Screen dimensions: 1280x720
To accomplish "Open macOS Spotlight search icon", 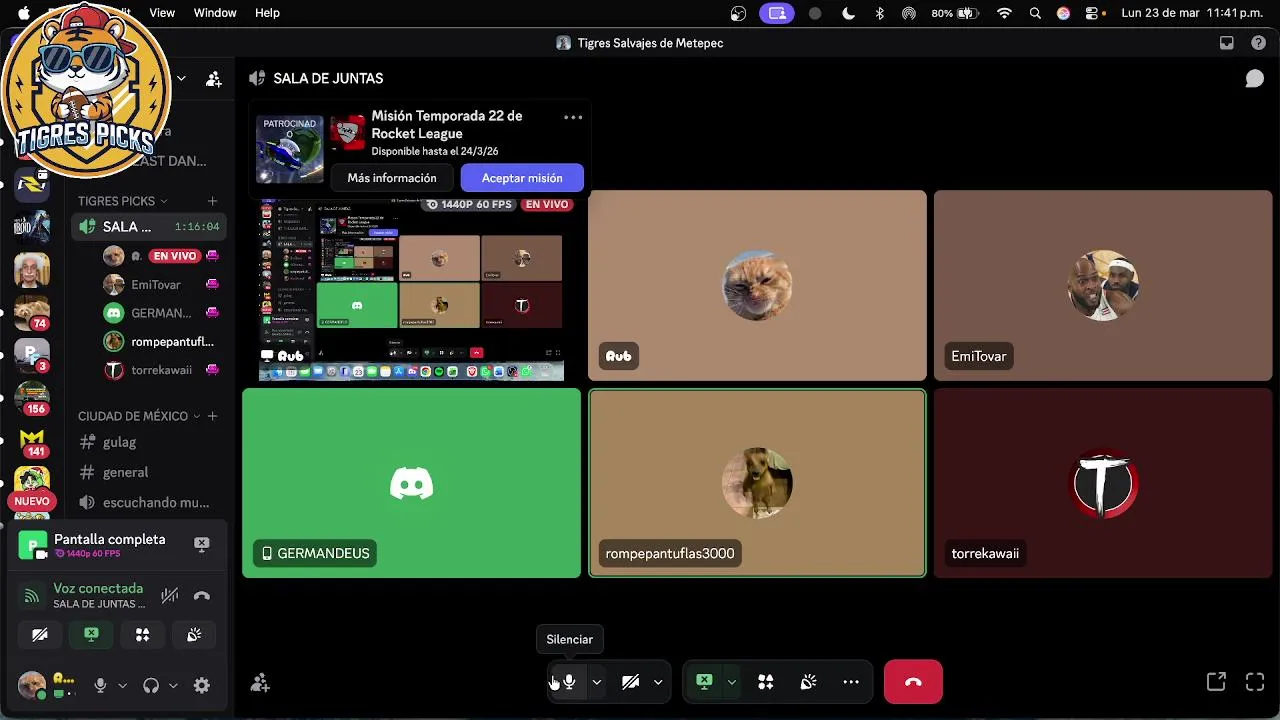I will click(x=1035, y=13).
